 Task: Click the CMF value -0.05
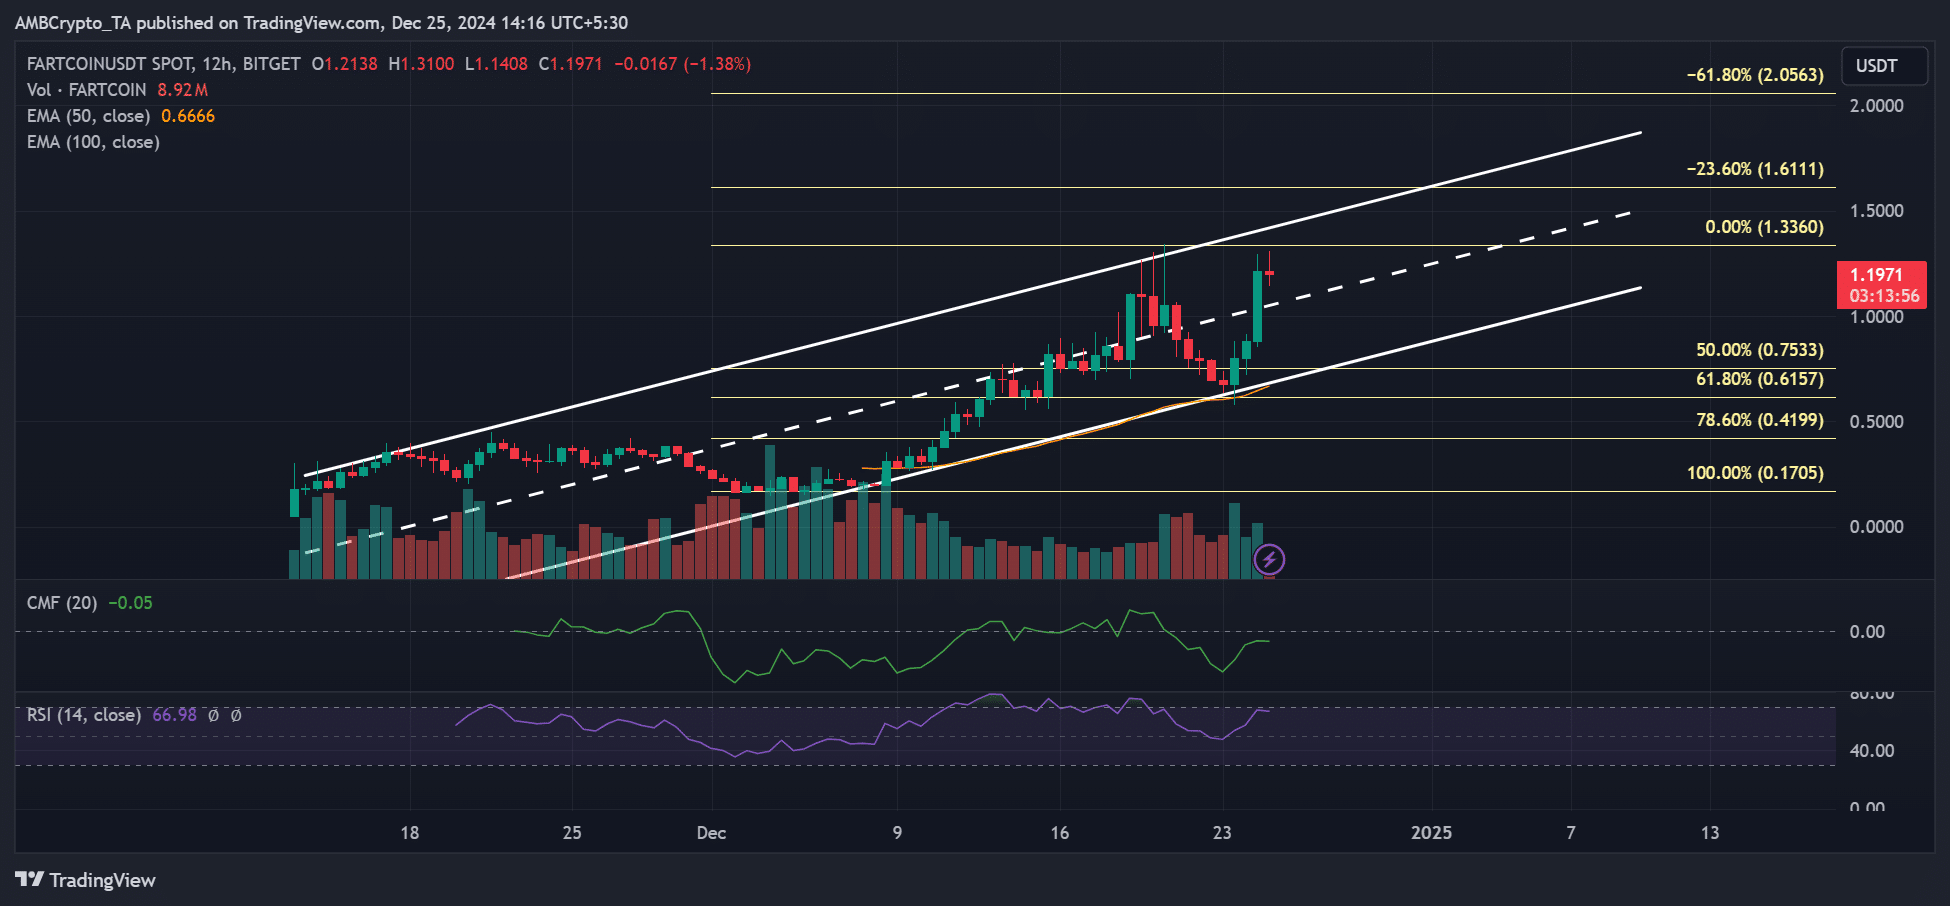pos(130,603)
